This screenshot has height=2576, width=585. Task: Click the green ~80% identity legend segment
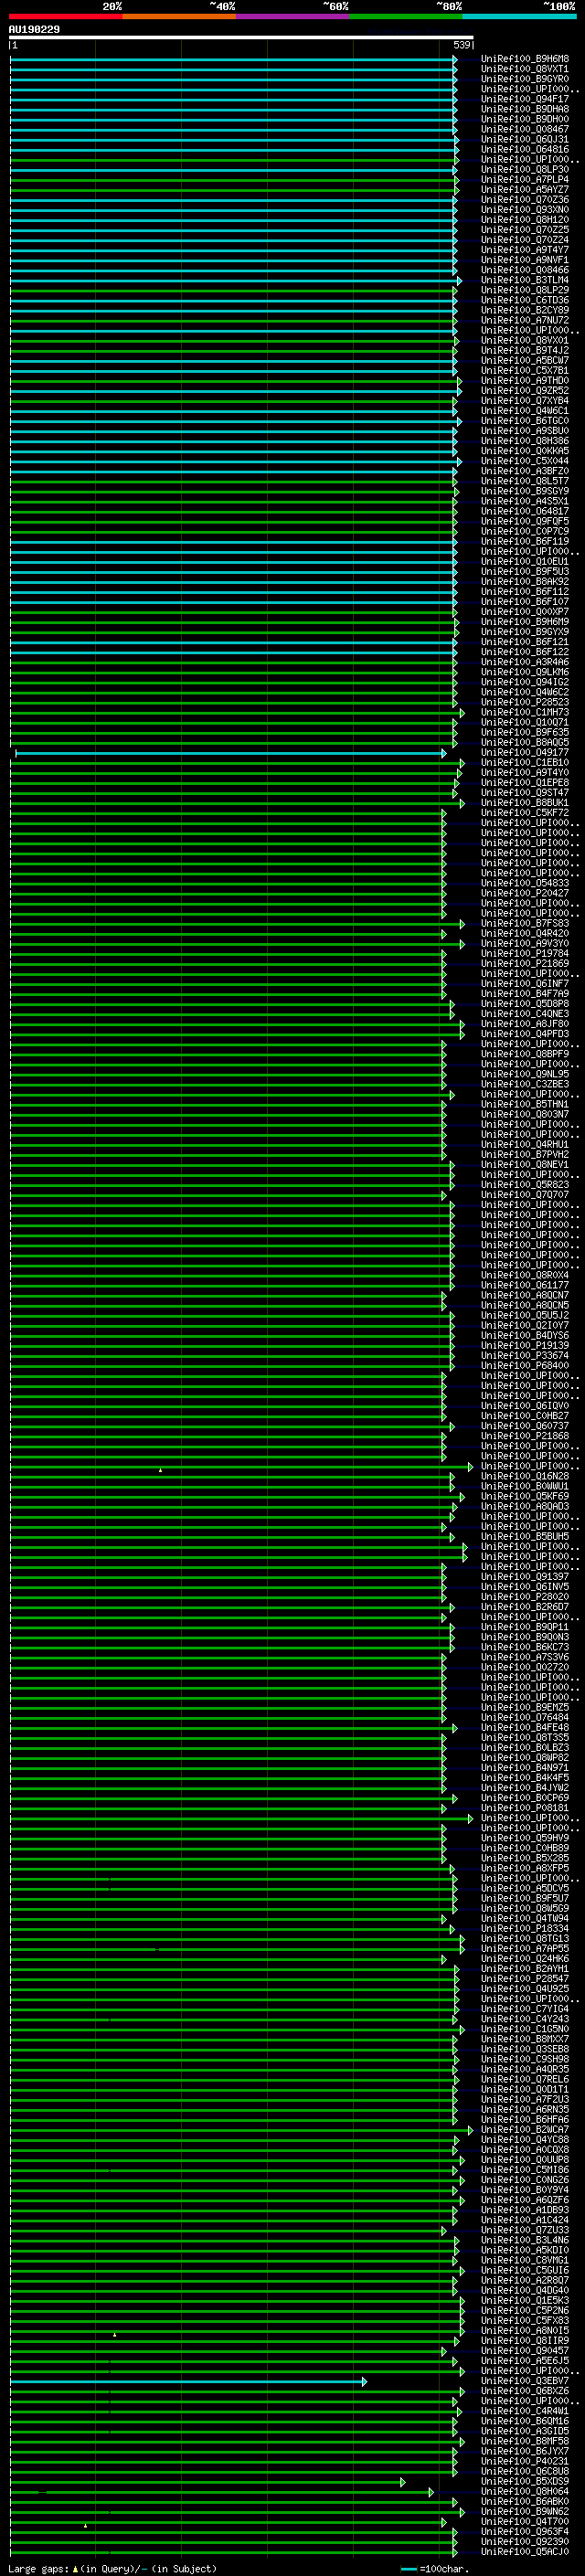(x=406, y=16)
